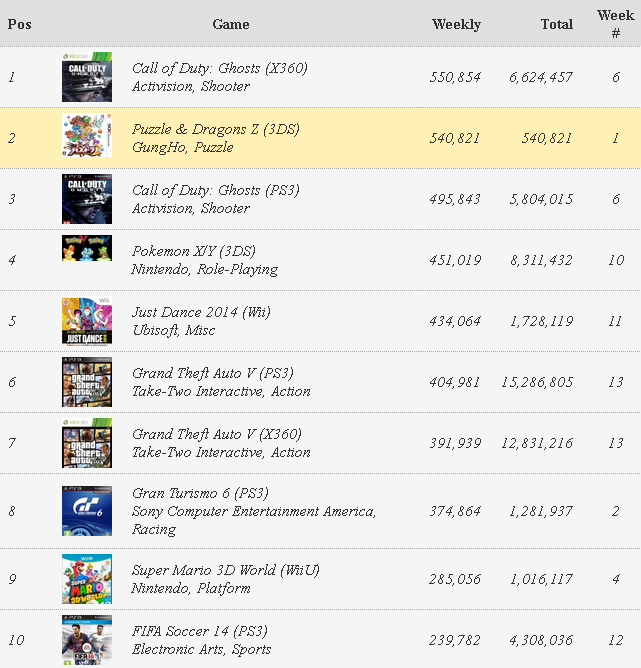641x668 pixels.
Task: Select Call of Duty: Ghosts PS3 cover image
Action: (87, 199)
